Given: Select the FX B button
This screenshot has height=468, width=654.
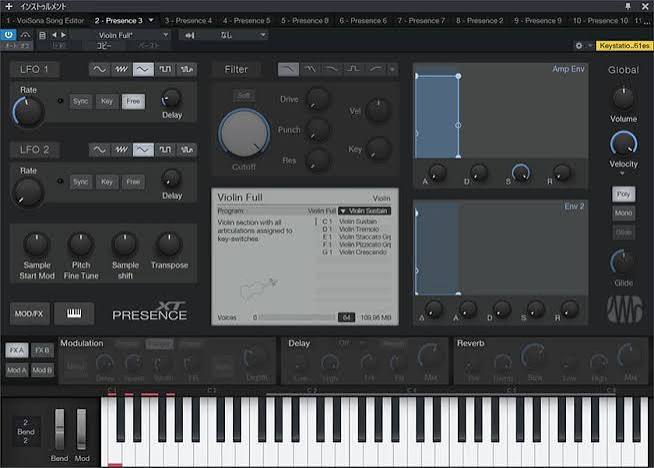Looking at the screenshot, I should pos(42,350).
